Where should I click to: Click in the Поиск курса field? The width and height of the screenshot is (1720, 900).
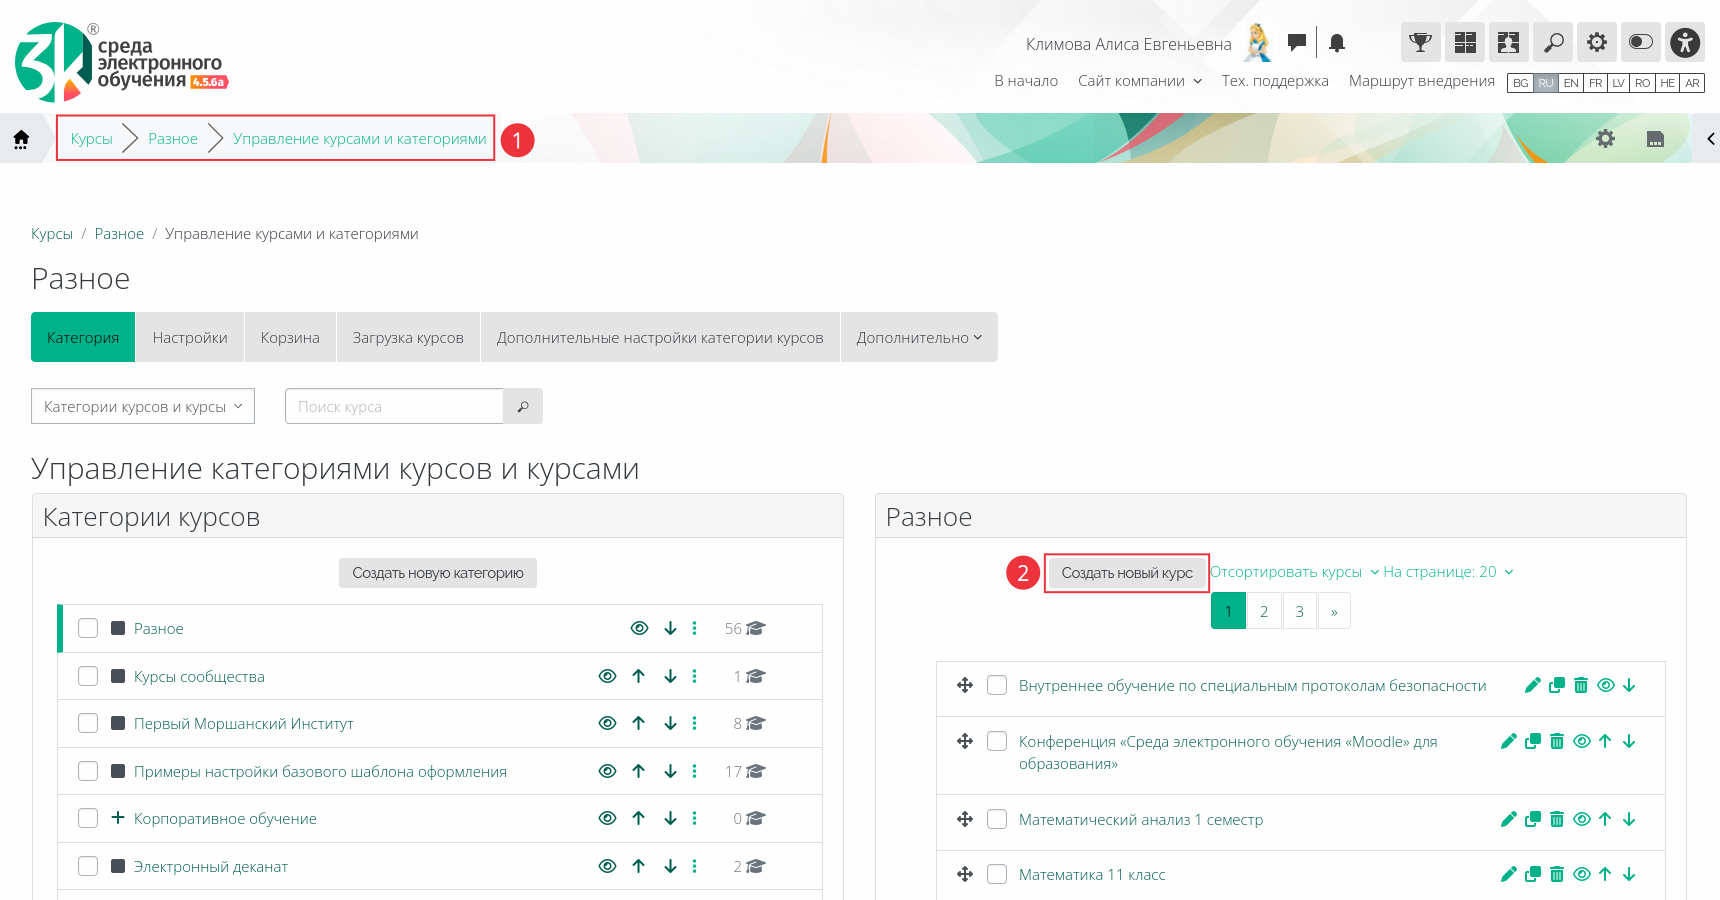point(394,407)
